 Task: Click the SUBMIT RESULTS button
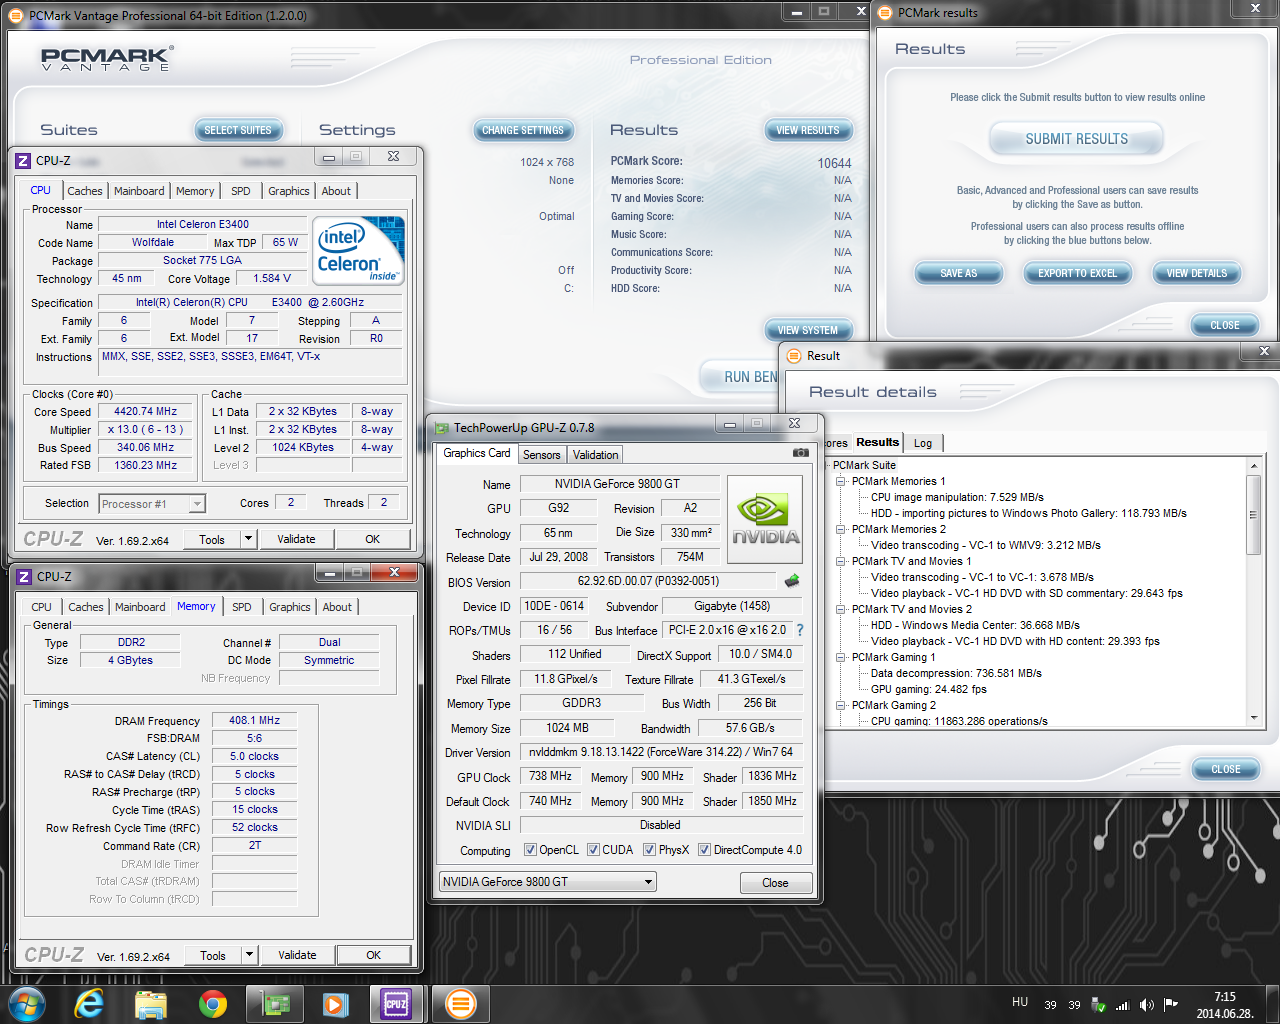(x=1076, y=139)
